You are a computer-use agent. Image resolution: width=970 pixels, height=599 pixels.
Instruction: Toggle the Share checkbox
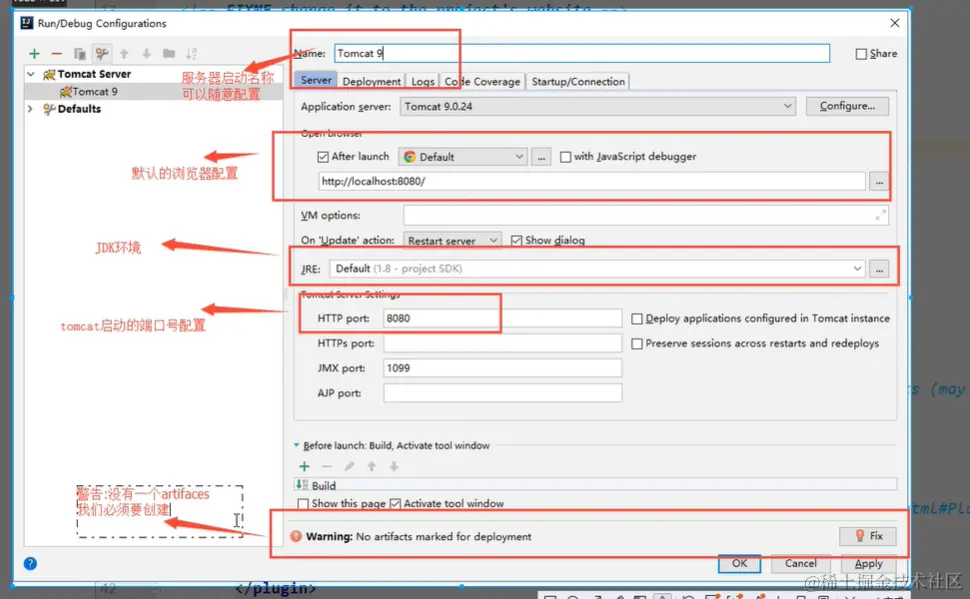click(x=861, y=54)
